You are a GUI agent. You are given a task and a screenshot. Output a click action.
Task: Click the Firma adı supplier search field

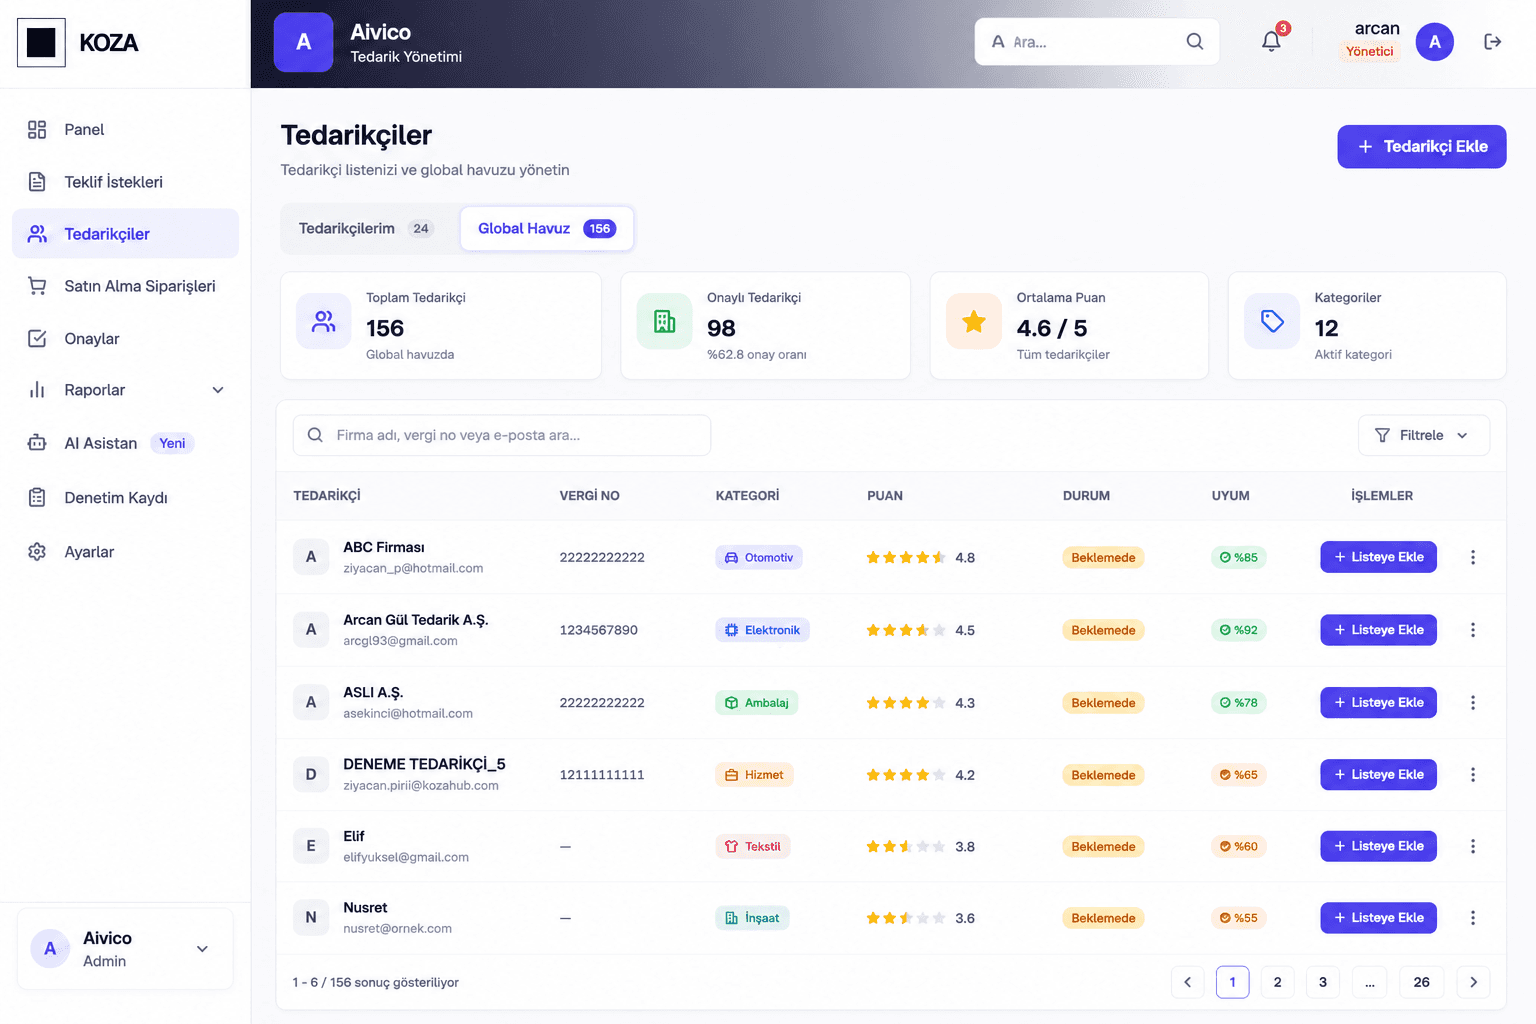point(502,435)
